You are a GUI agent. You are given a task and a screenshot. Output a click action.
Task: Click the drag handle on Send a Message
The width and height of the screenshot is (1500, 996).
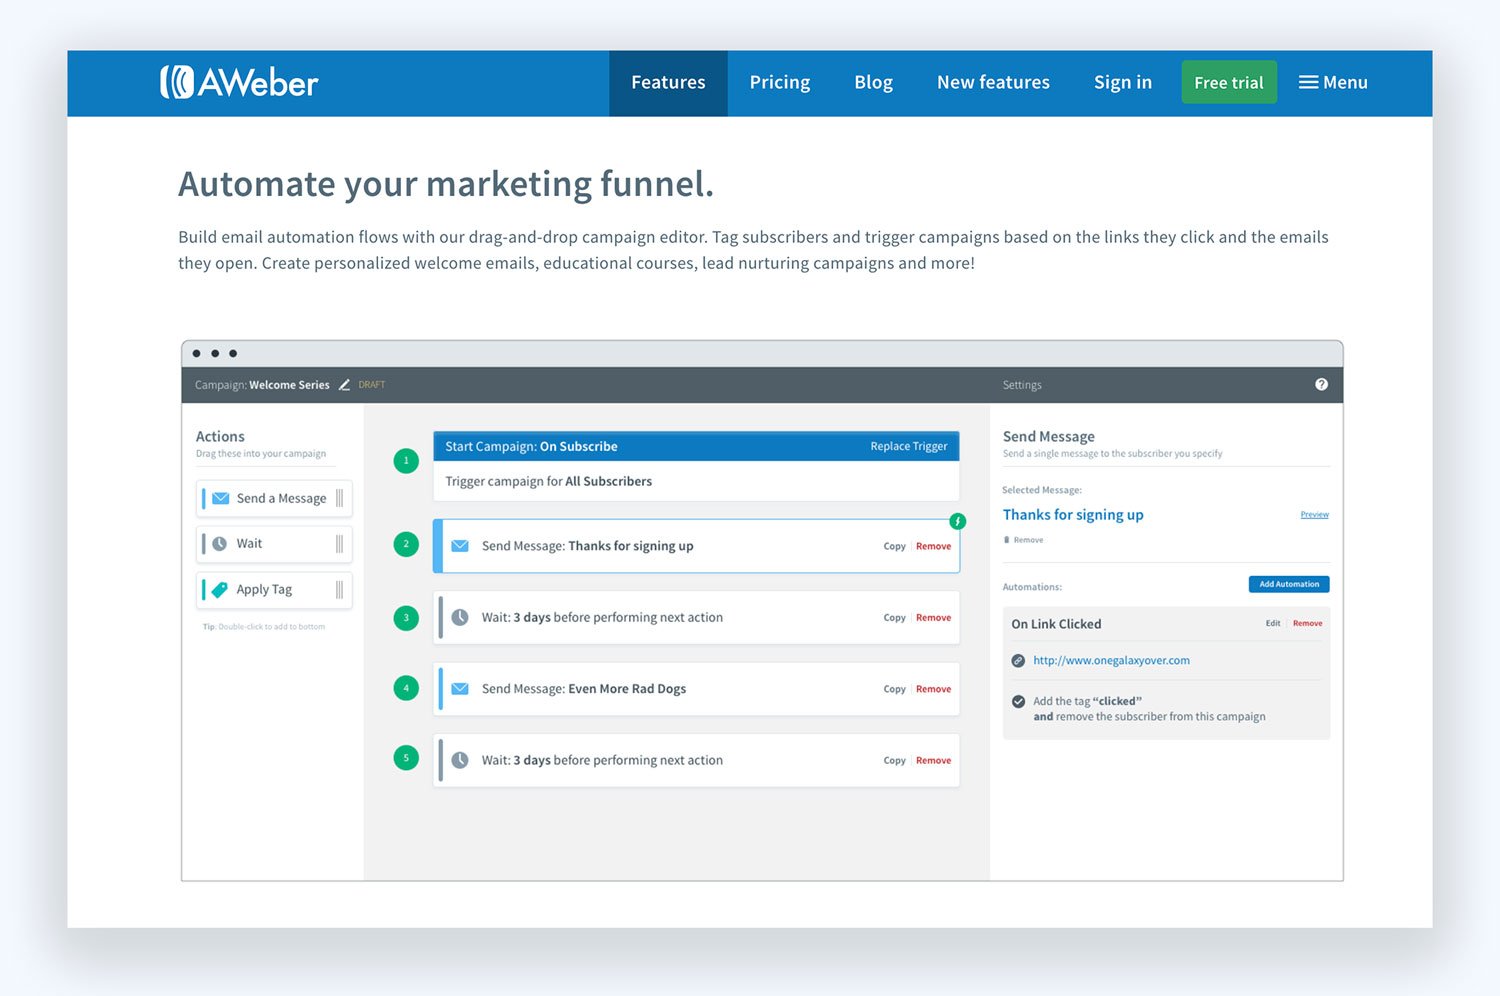click(341, 497)
